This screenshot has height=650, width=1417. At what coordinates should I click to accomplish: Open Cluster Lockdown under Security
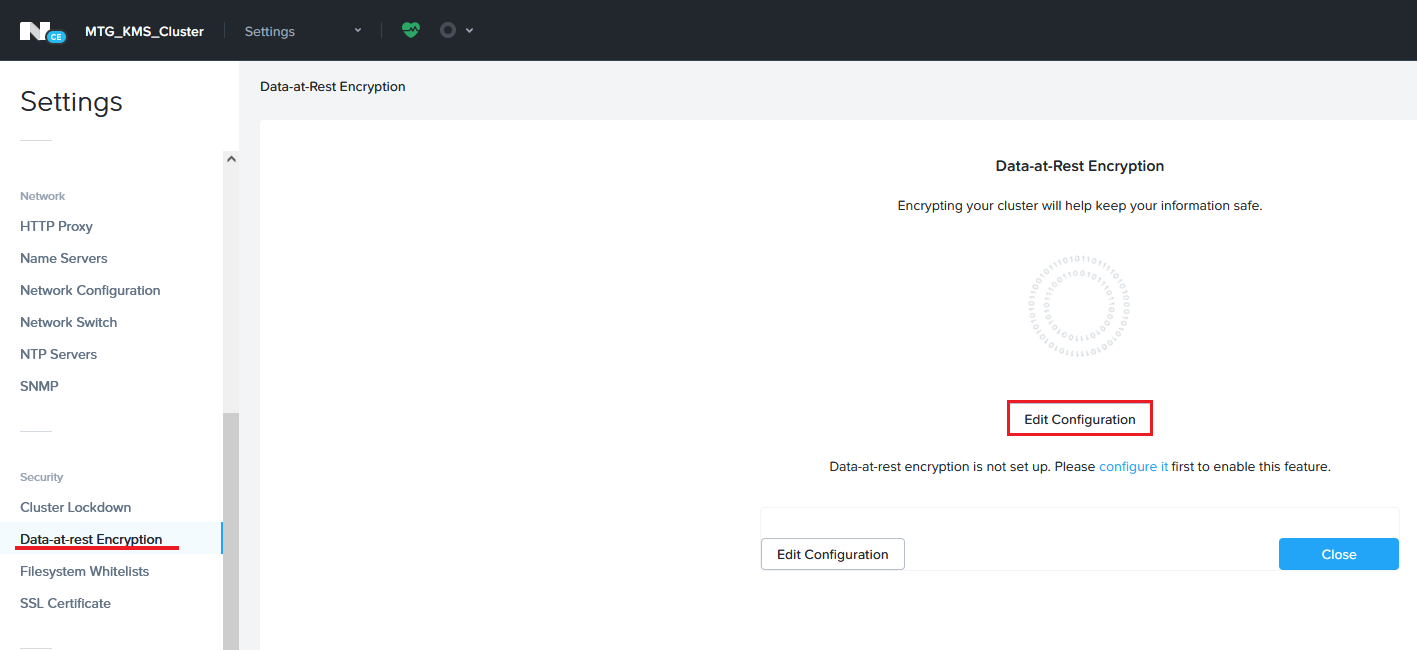(x=75, y=507)
